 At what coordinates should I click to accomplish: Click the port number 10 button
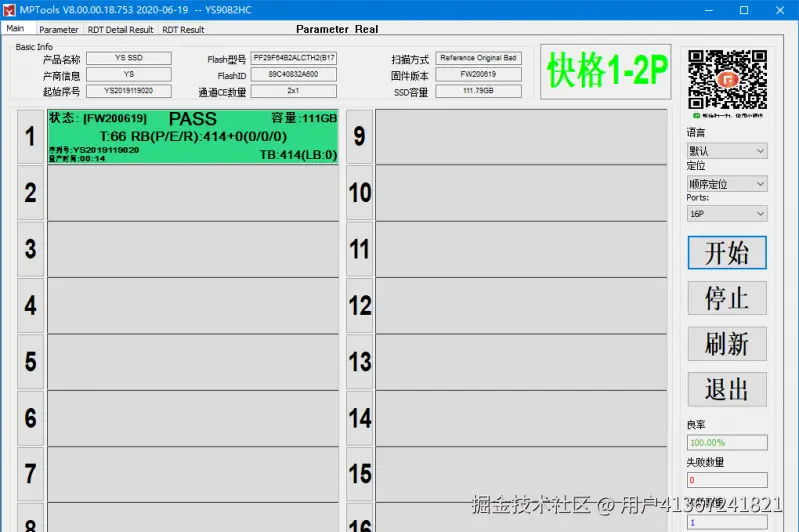pos(360,193)
